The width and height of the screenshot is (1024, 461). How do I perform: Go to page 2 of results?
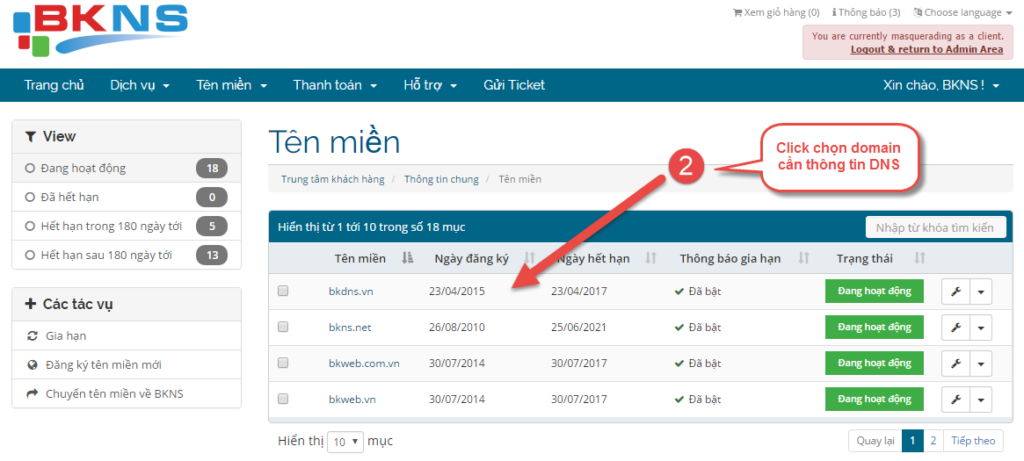coord(934,441)
